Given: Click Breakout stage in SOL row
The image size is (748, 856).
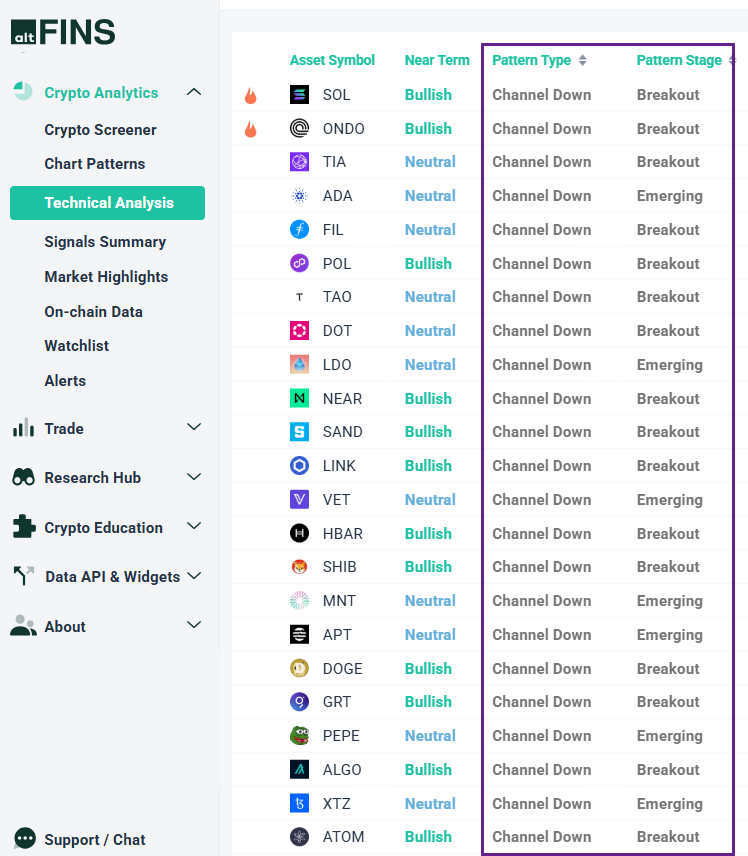Looking at the screenshot, I should 668,94.
